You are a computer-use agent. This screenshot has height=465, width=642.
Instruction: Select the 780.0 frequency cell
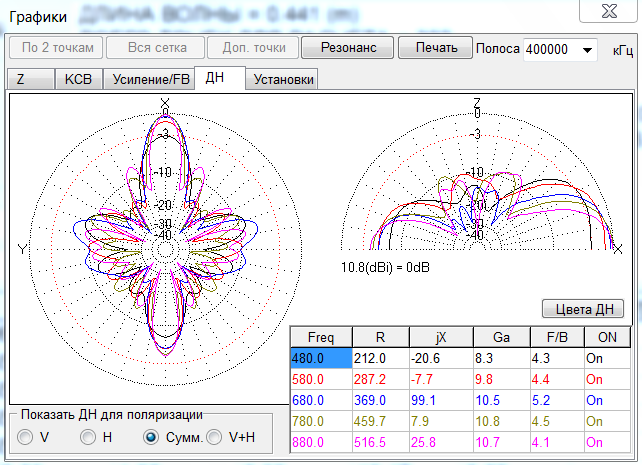[x=319, y=421]
